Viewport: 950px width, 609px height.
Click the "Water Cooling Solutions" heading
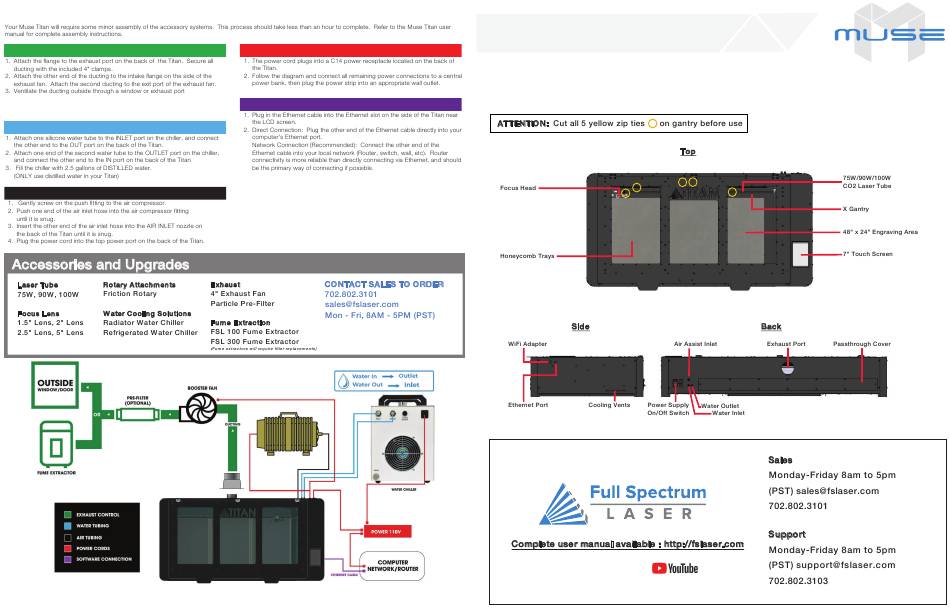tap(147, 313)
